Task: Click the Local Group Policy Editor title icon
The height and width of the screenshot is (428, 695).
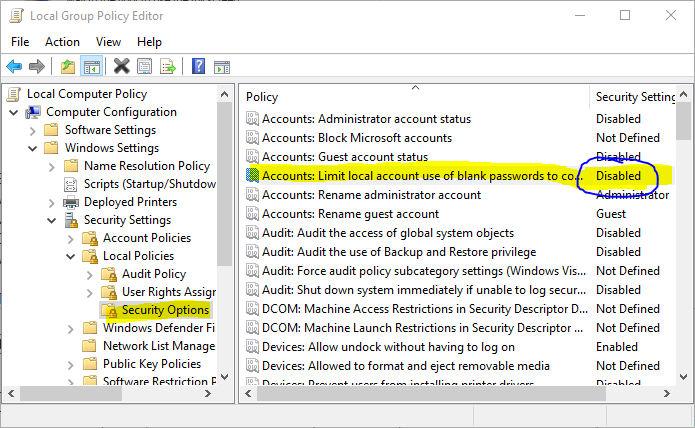Action: [16, 16]
